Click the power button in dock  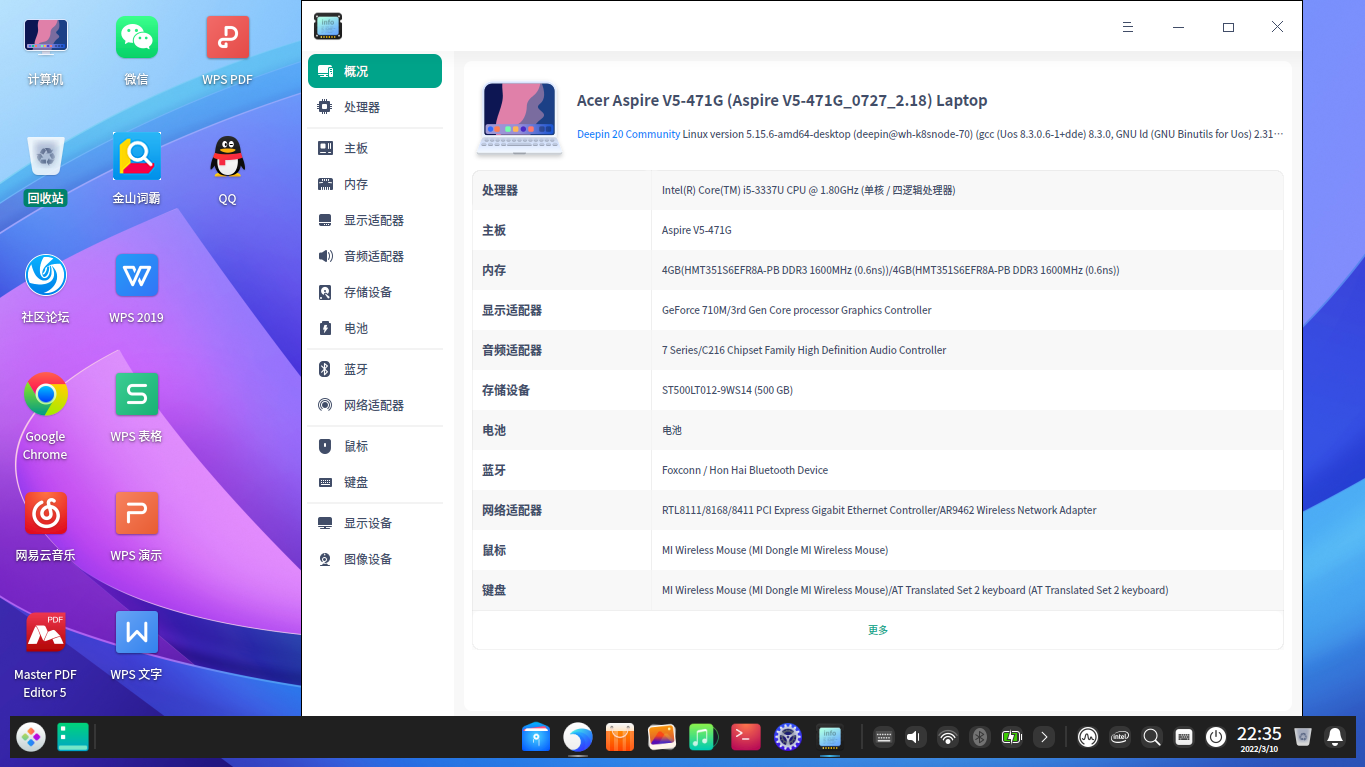point(1216,737)
